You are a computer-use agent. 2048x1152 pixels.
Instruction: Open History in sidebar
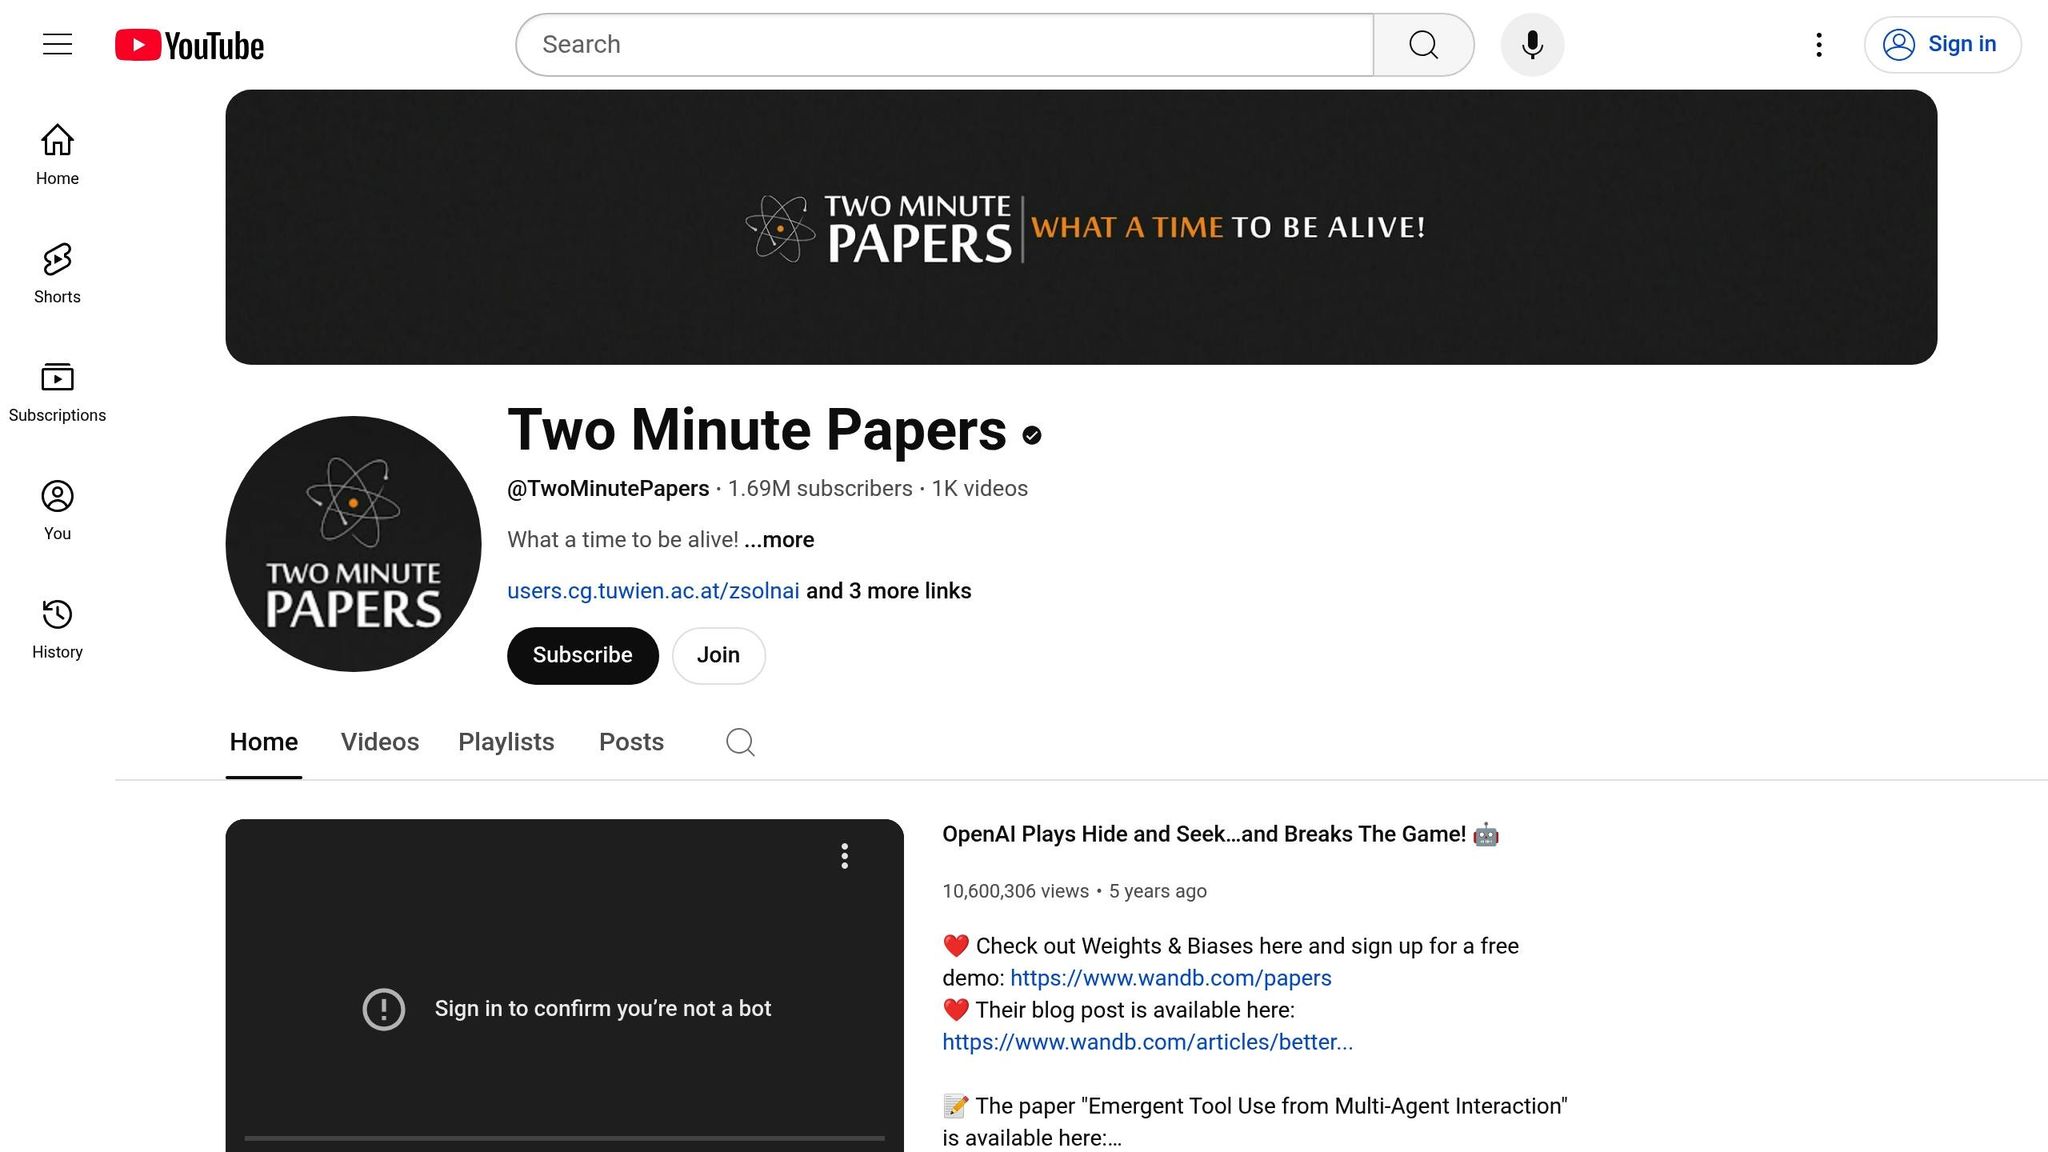pyautogui.click(x=57, y=628)
